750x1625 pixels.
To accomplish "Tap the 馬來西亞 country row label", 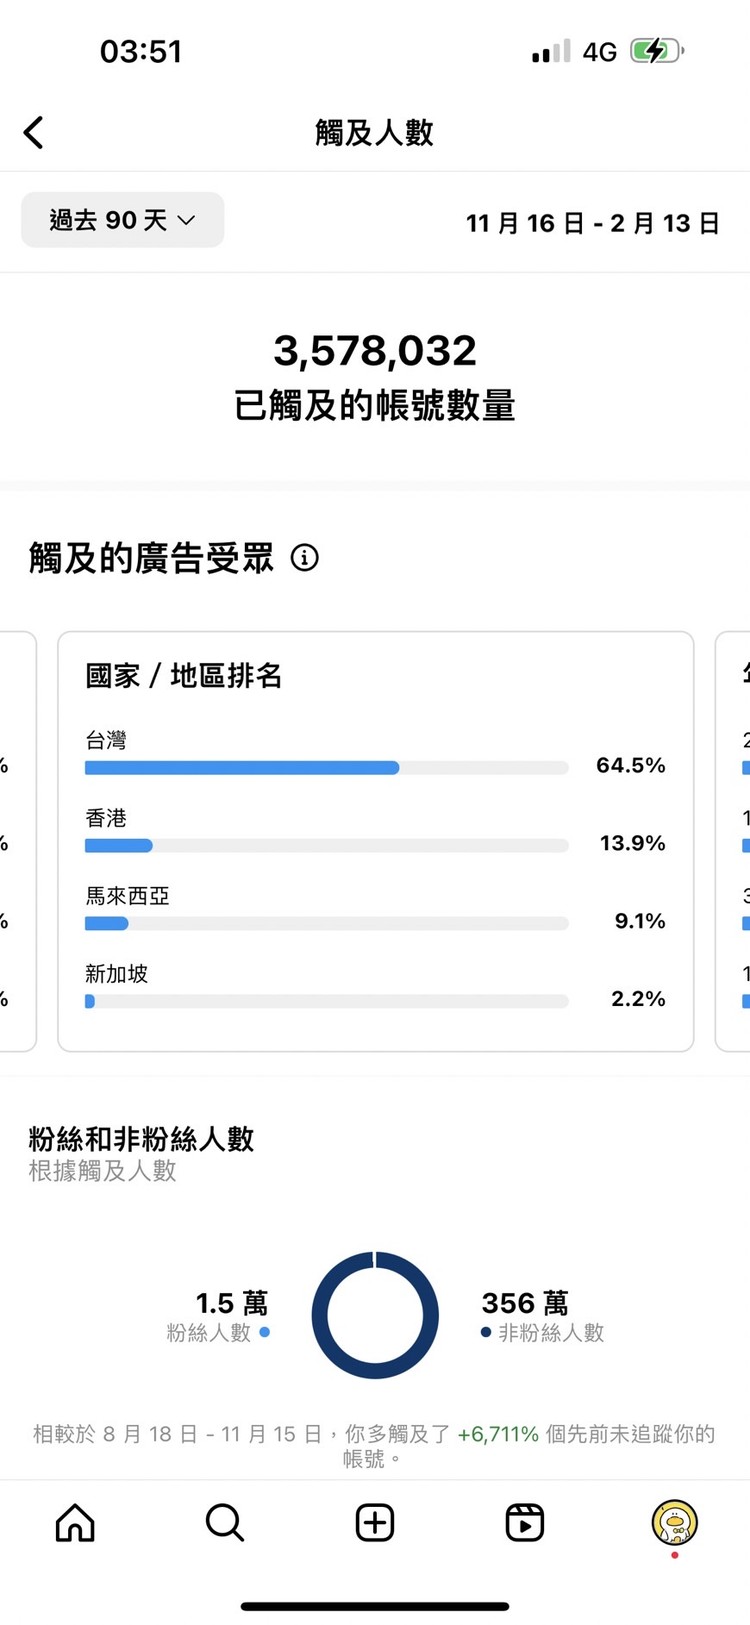I will tap(128, 896).
